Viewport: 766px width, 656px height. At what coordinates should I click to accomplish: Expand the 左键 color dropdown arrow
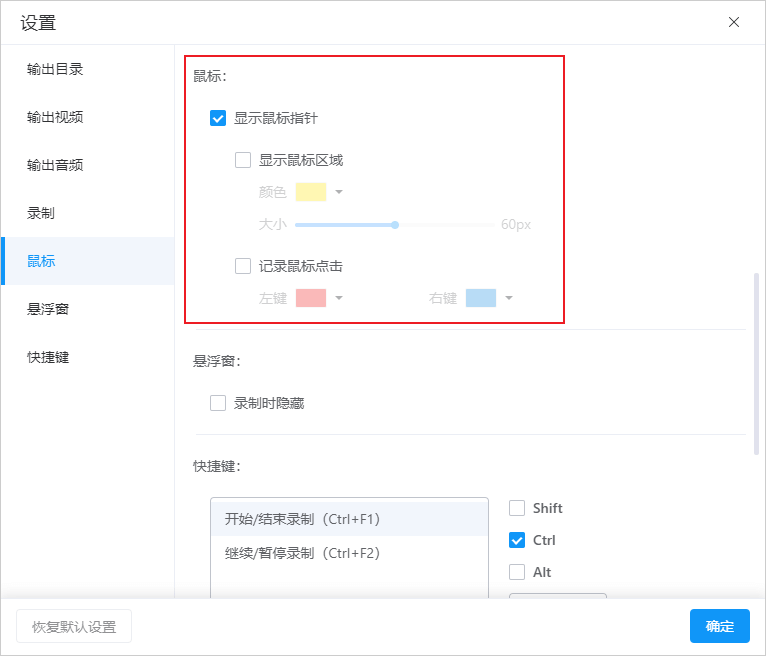point(339,298)
